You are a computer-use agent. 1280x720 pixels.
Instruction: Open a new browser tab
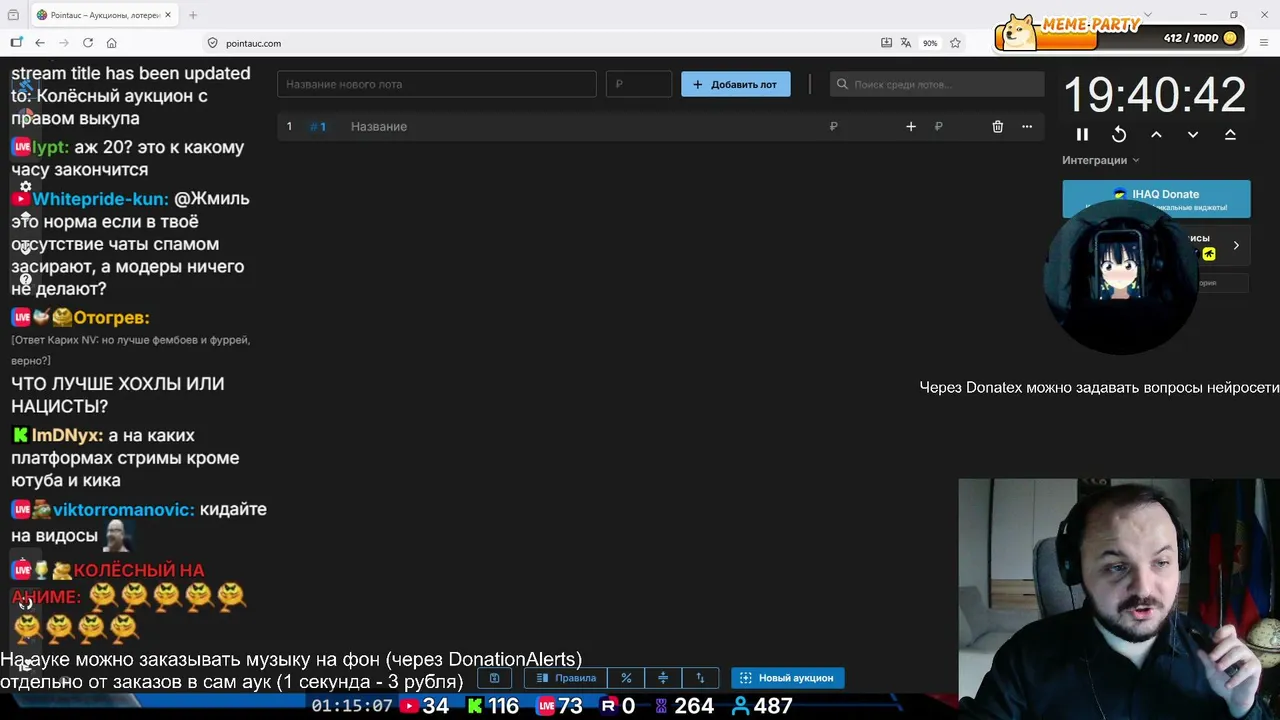click(193, 15)
